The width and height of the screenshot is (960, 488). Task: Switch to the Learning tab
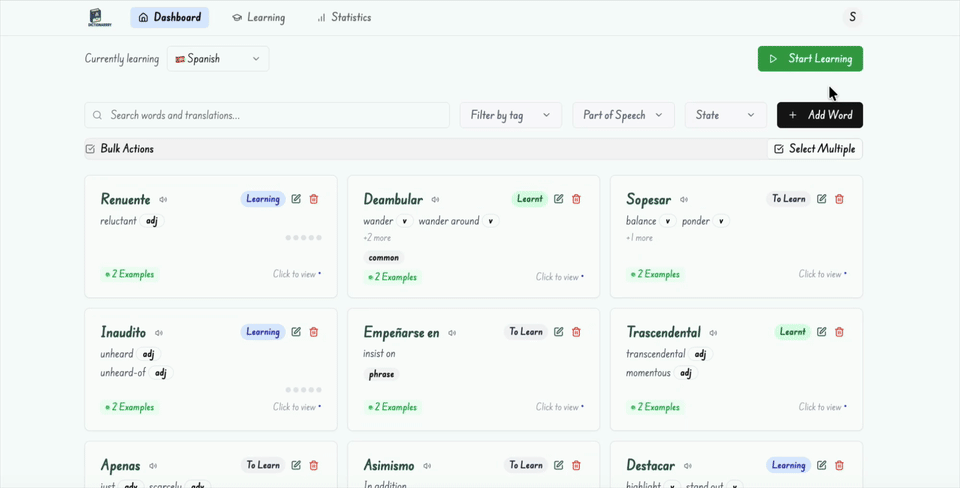[258, 17]
